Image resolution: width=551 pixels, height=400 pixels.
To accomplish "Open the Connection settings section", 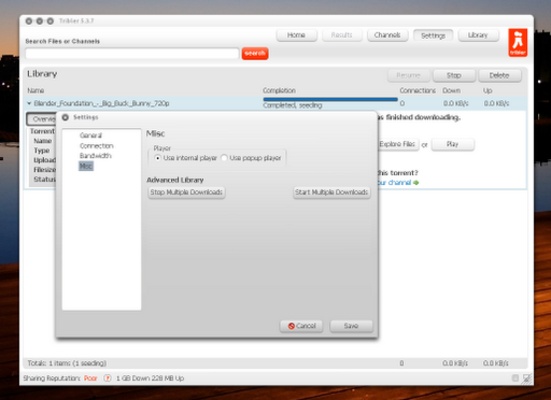I will [96, 146].
